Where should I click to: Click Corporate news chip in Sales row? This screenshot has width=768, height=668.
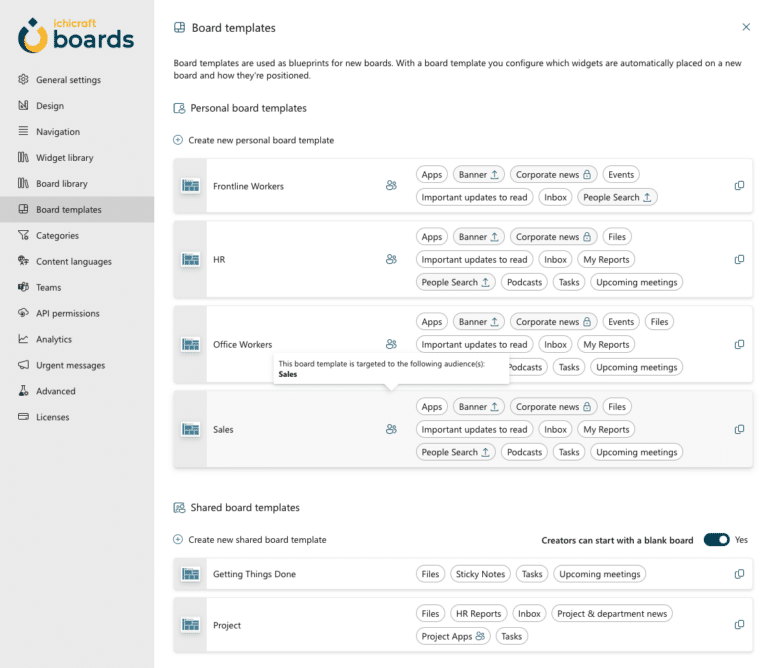[x=553, y=406]
